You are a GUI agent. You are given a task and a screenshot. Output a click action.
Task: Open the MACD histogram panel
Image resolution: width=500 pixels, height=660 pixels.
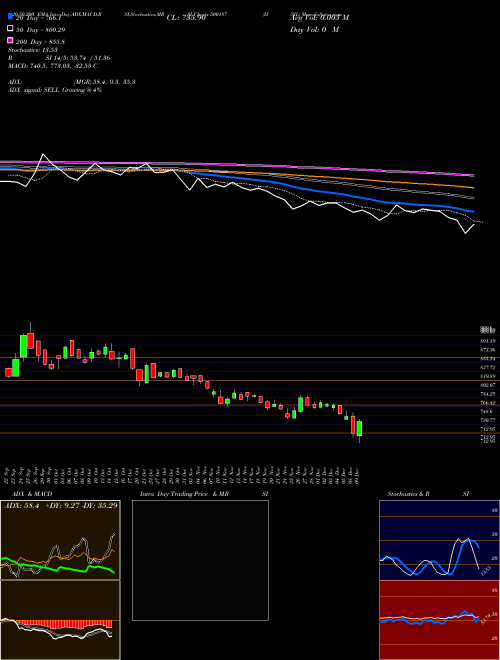point(60,620)
